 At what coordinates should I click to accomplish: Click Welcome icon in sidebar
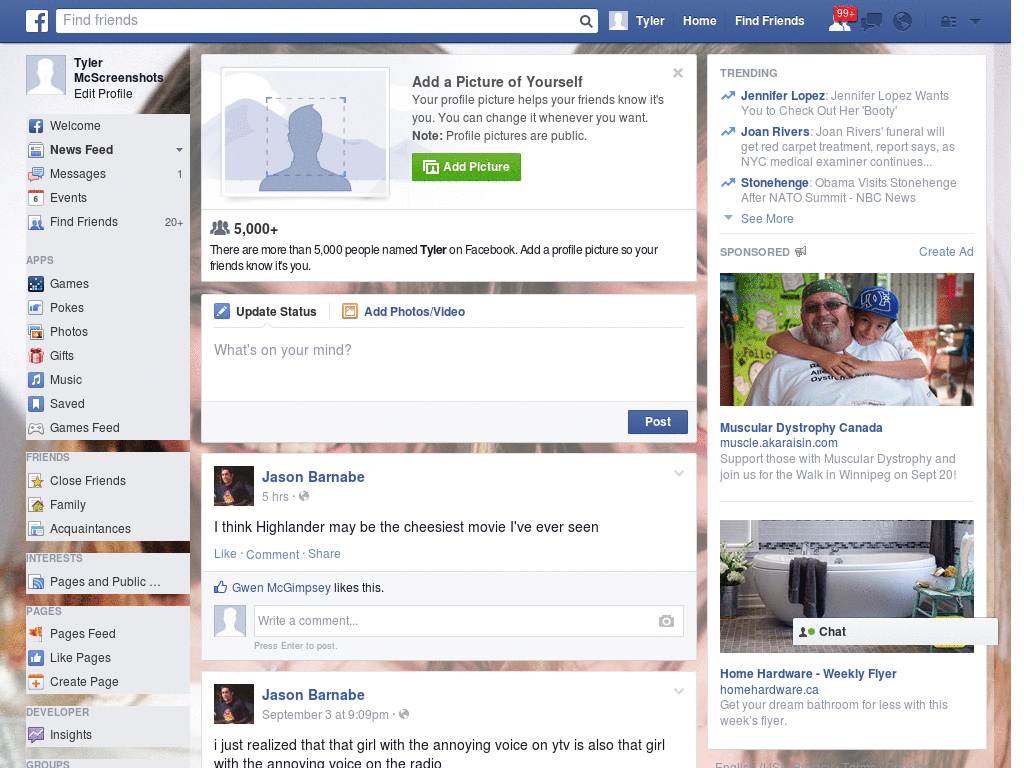36,126
